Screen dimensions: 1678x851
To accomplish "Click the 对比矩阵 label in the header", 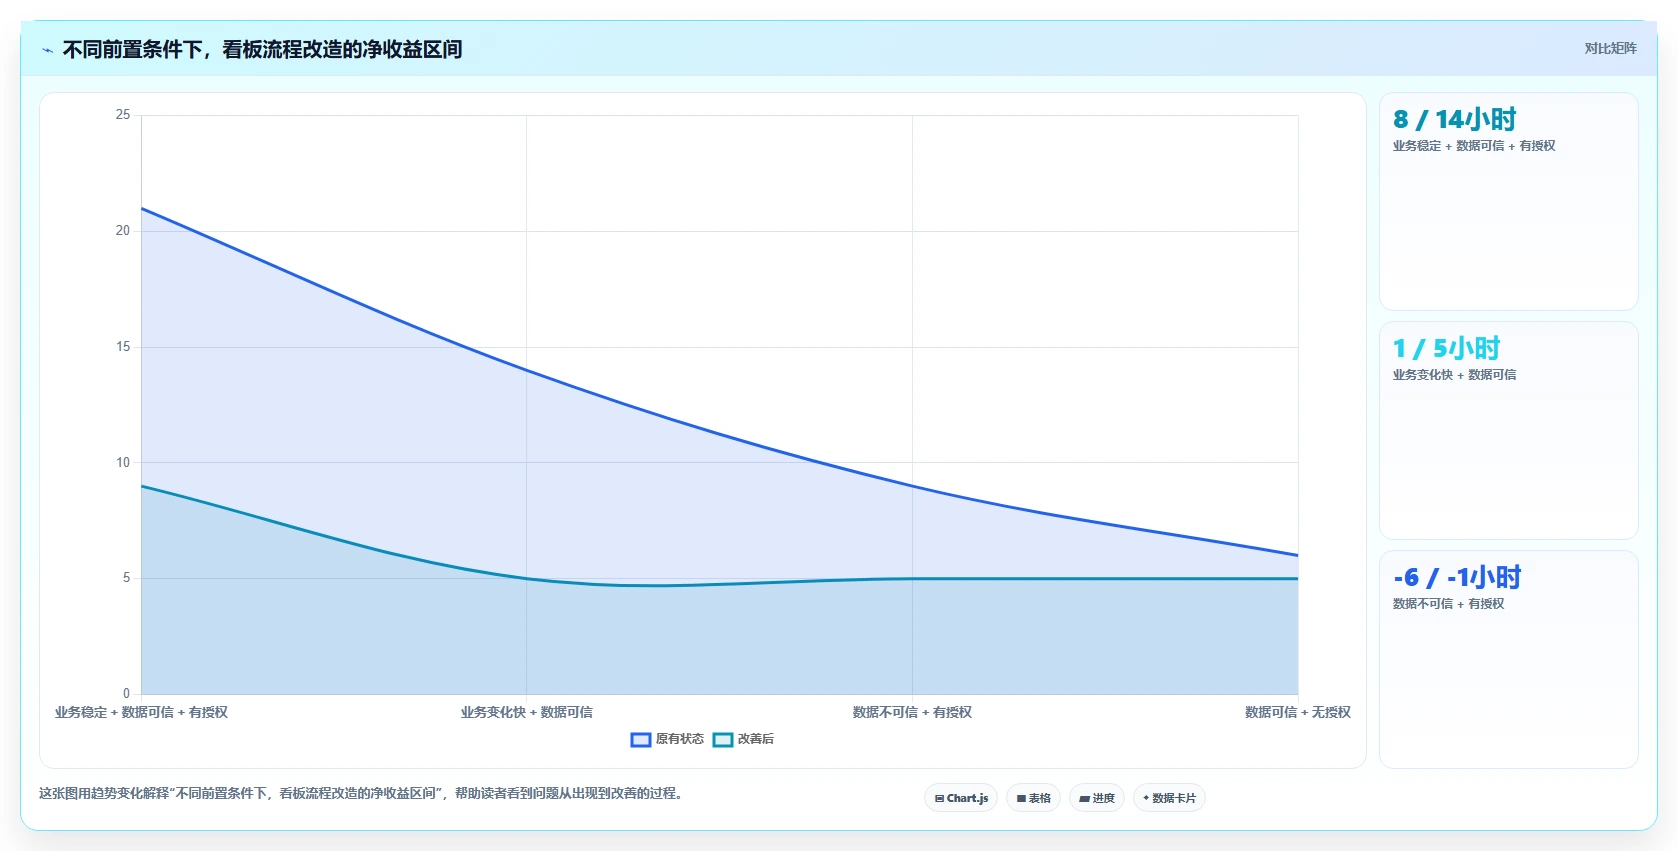I will pyautogui.click(x=1610, y=48).
